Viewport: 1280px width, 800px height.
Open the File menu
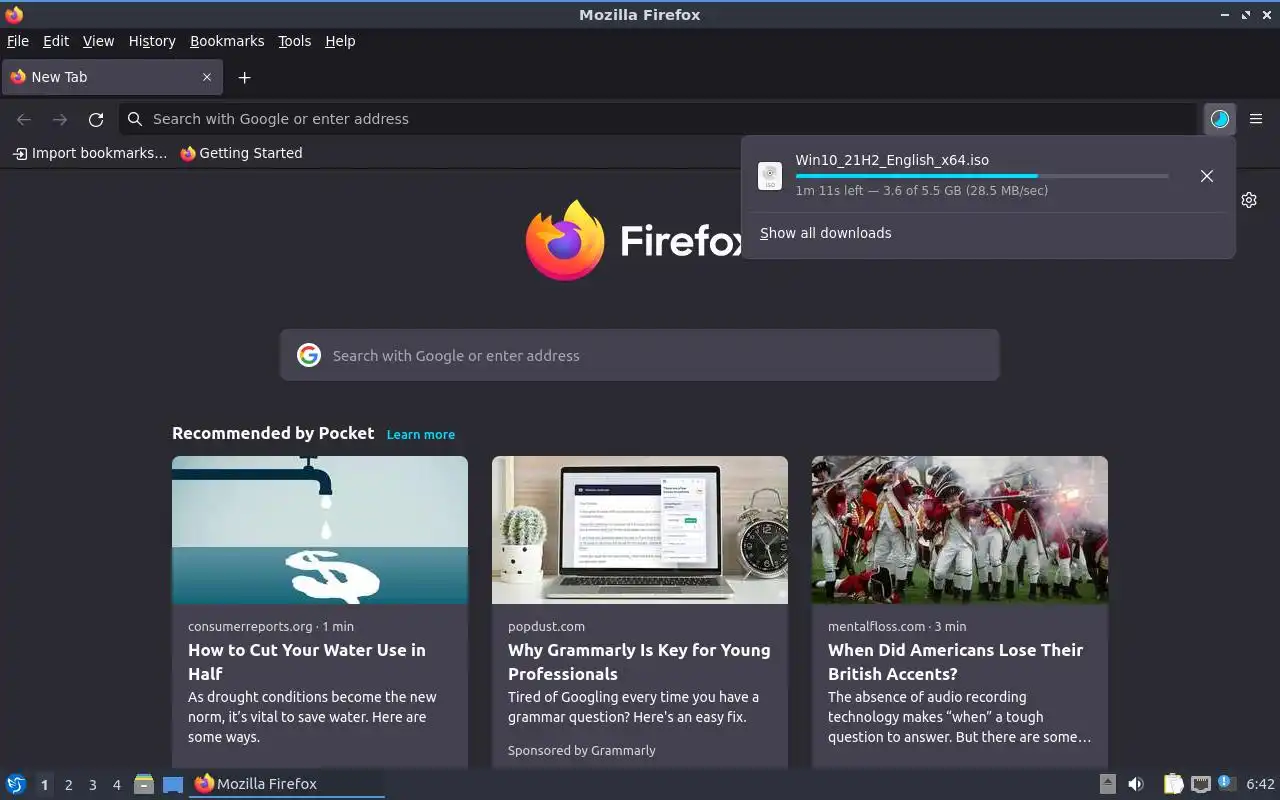click(x=18, y=41)
